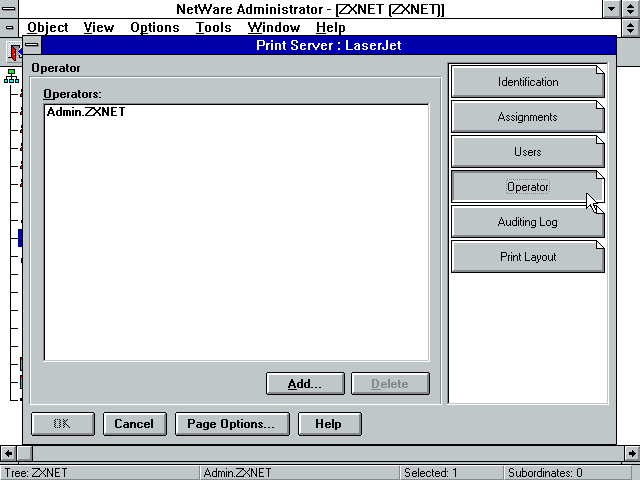Click the NetWare Administrator restore arrows button
Screen dimensions: 640x480
[631, 9]
